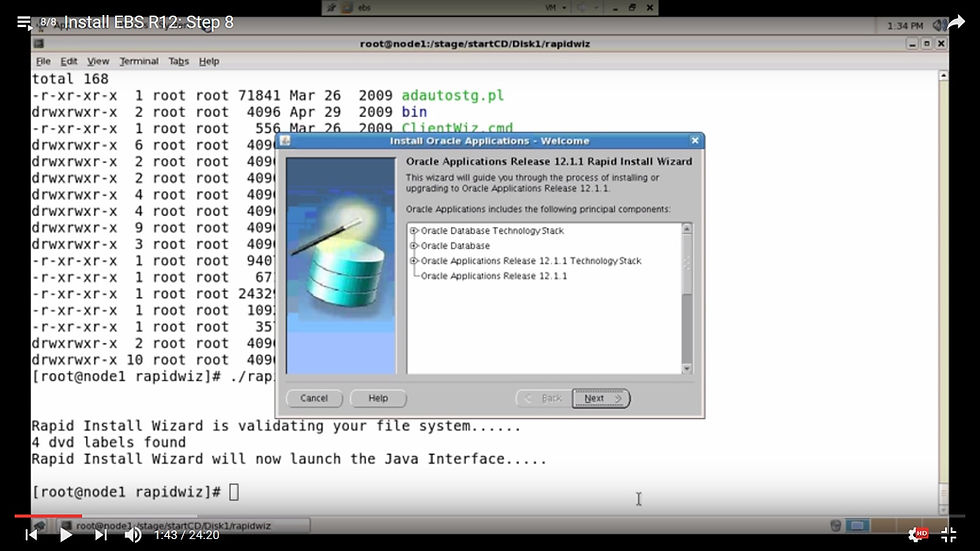Viewport: 980px width, 551px height.
Task: Click the 1:34 PM clock
Action: coord(905,26)
